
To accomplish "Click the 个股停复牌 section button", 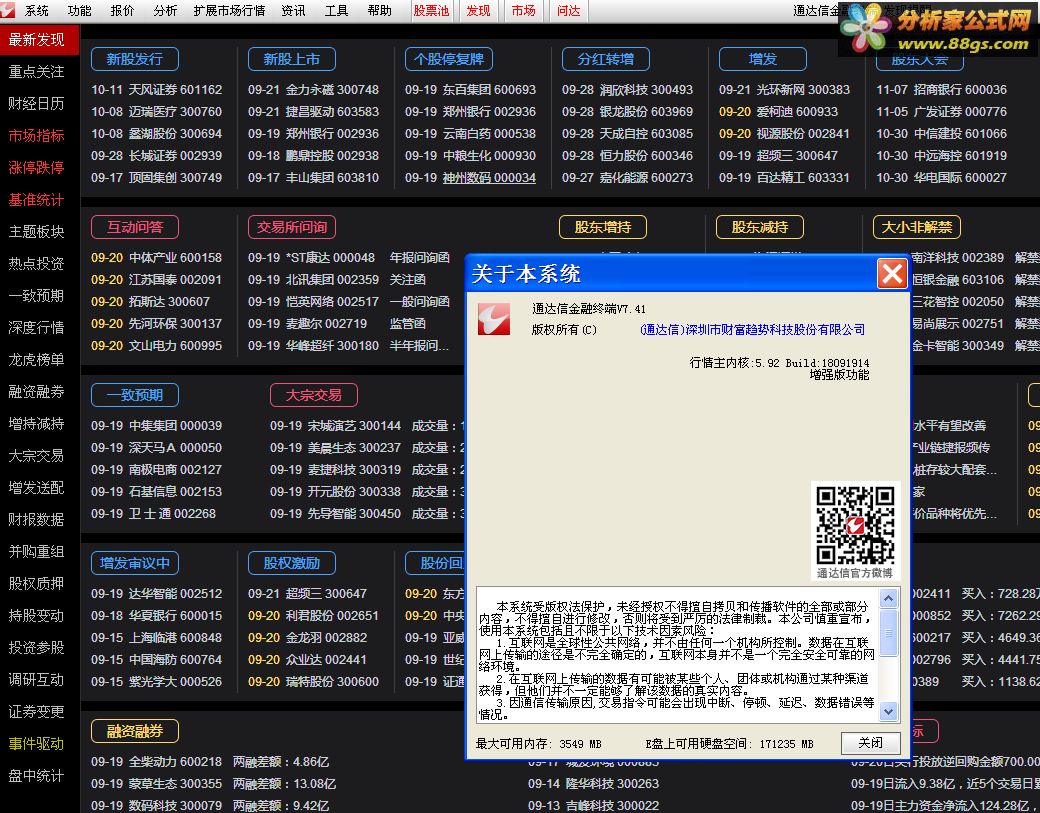I will 449,59.
